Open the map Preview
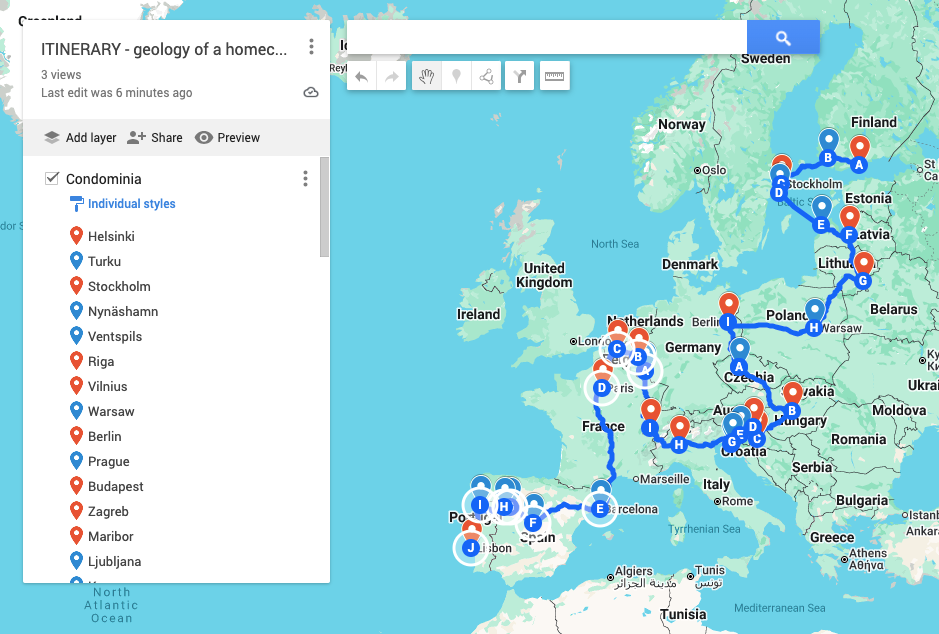The width and height of the screenshot is (939, 634). click(228, 138)
